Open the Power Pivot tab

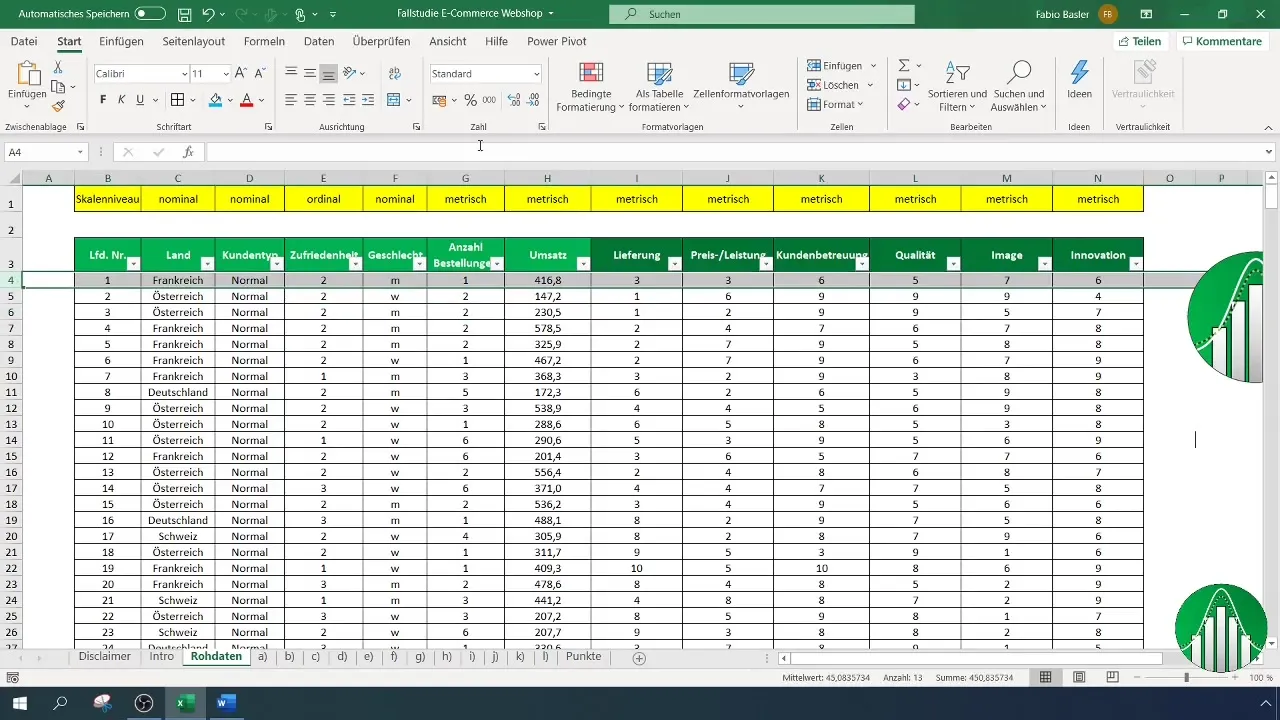click(557, 42)
